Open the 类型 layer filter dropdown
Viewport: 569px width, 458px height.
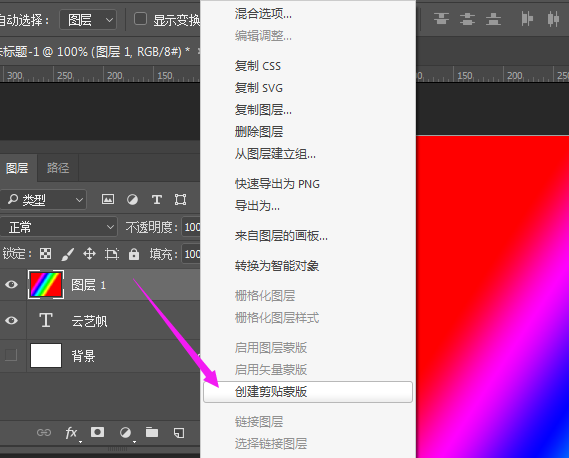(x=43, y=200)
